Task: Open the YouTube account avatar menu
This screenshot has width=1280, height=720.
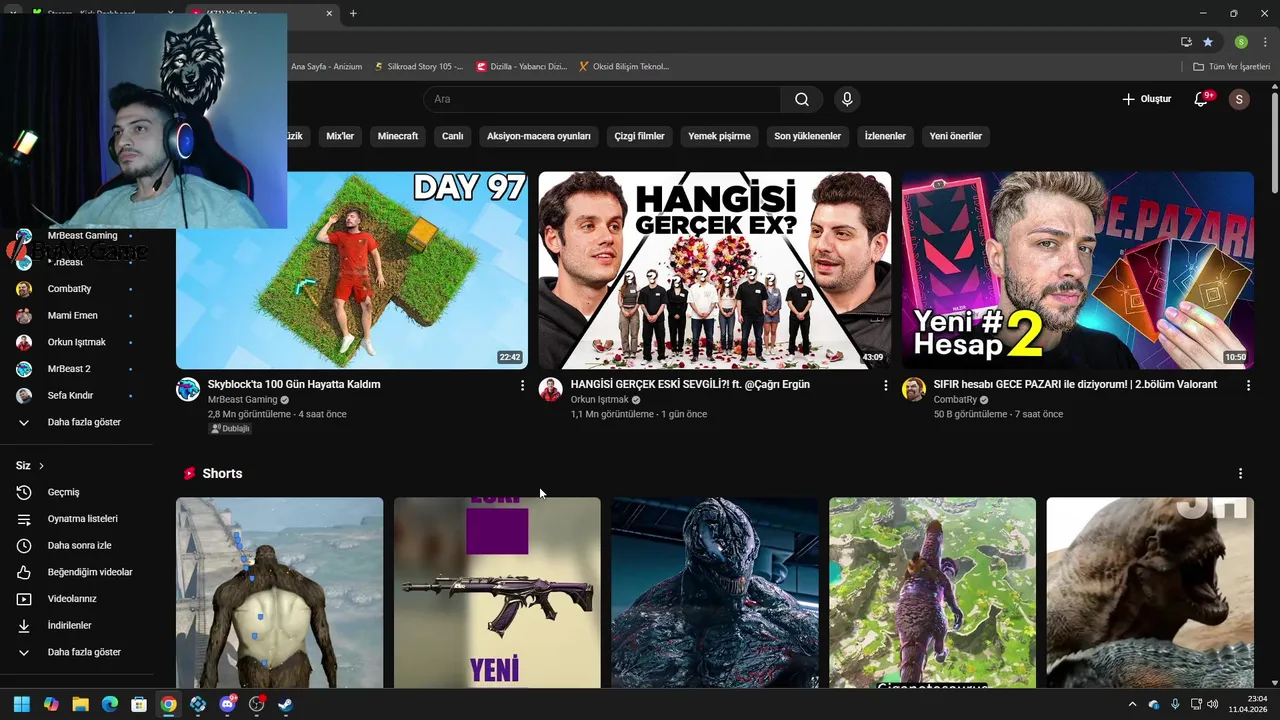Action: (1239, 99)
